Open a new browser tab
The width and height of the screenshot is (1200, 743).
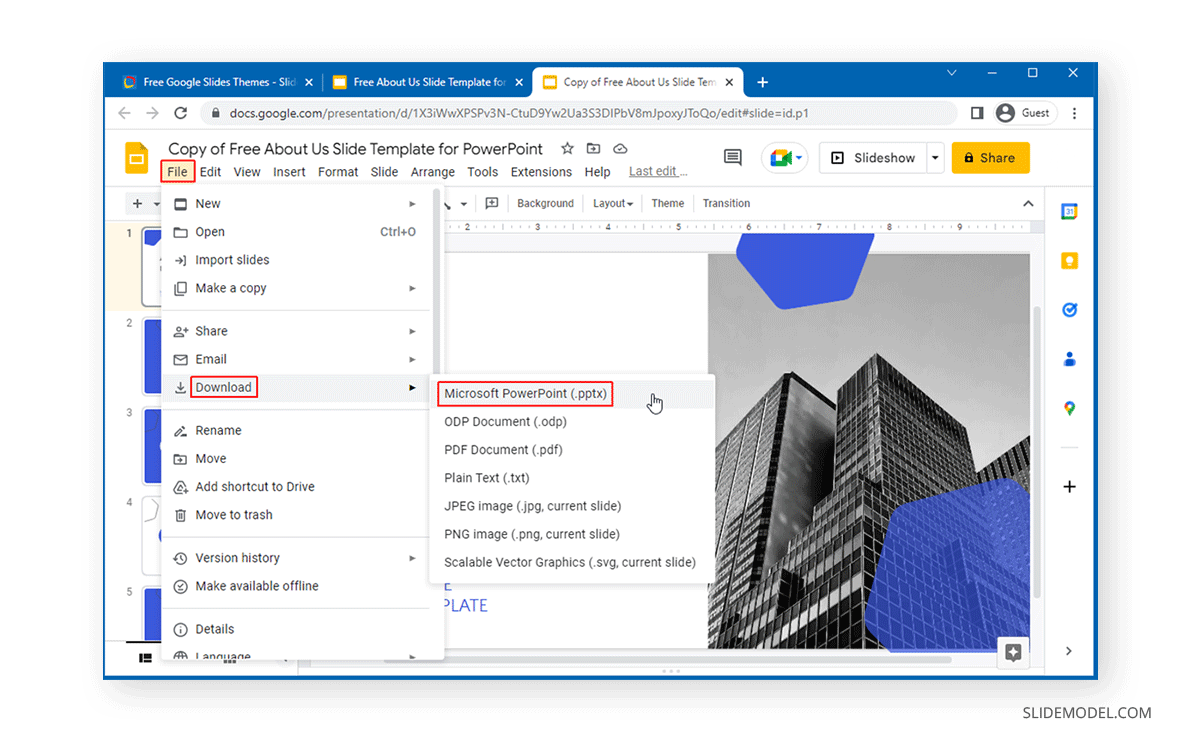[x=762, y=82]
